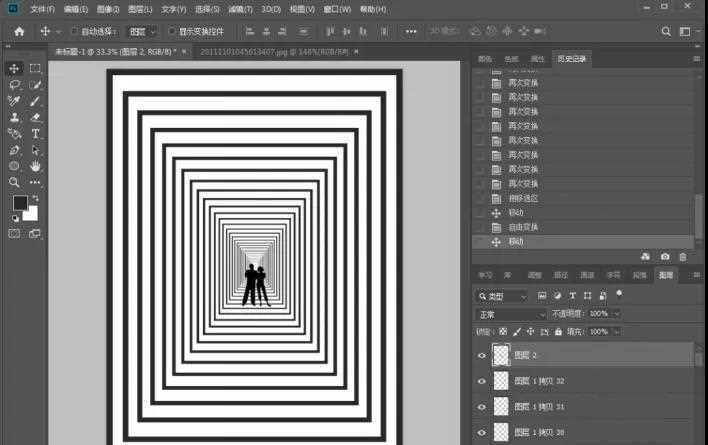Open the blend mode 正常 dropdown
This screenshot has width=708, height=445.
(511, 315)
